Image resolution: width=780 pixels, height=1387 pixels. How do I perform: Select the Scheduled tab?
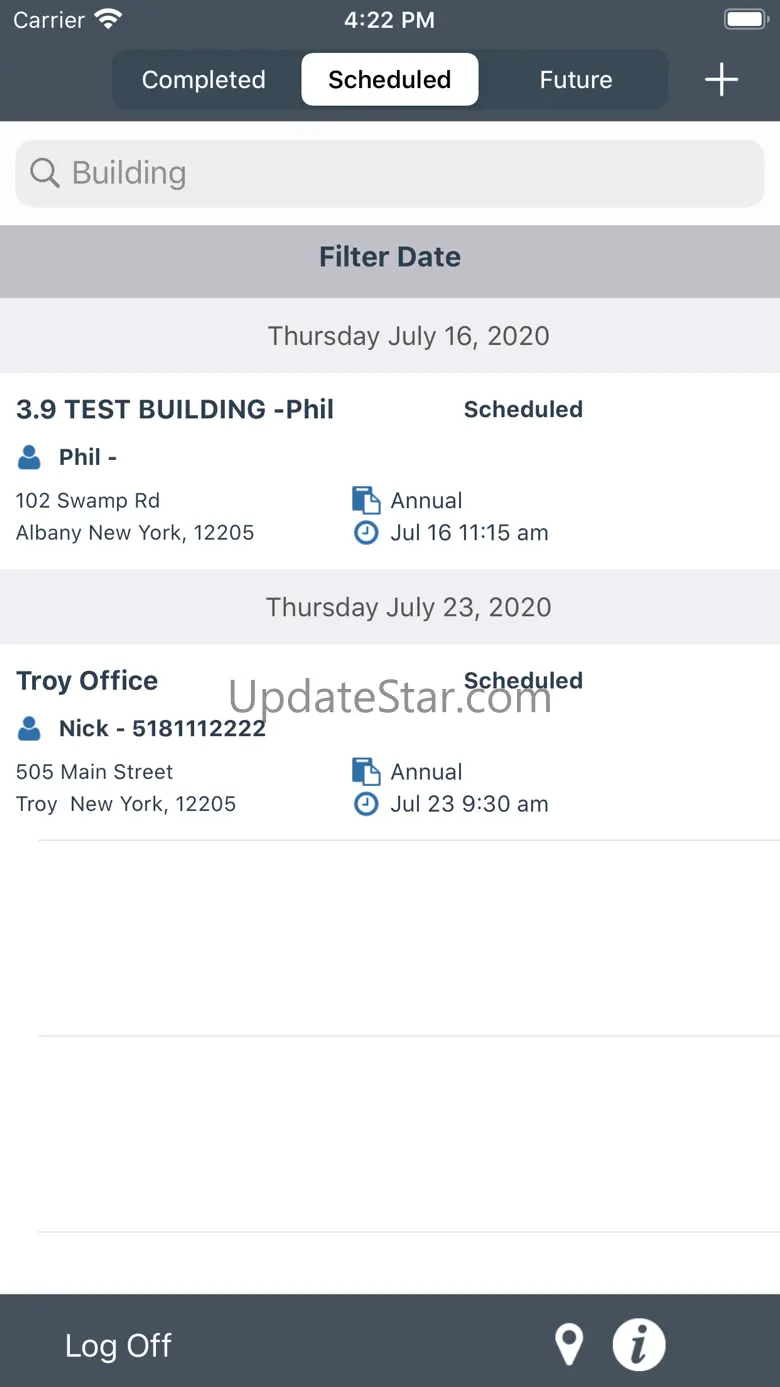pos(390,80)
